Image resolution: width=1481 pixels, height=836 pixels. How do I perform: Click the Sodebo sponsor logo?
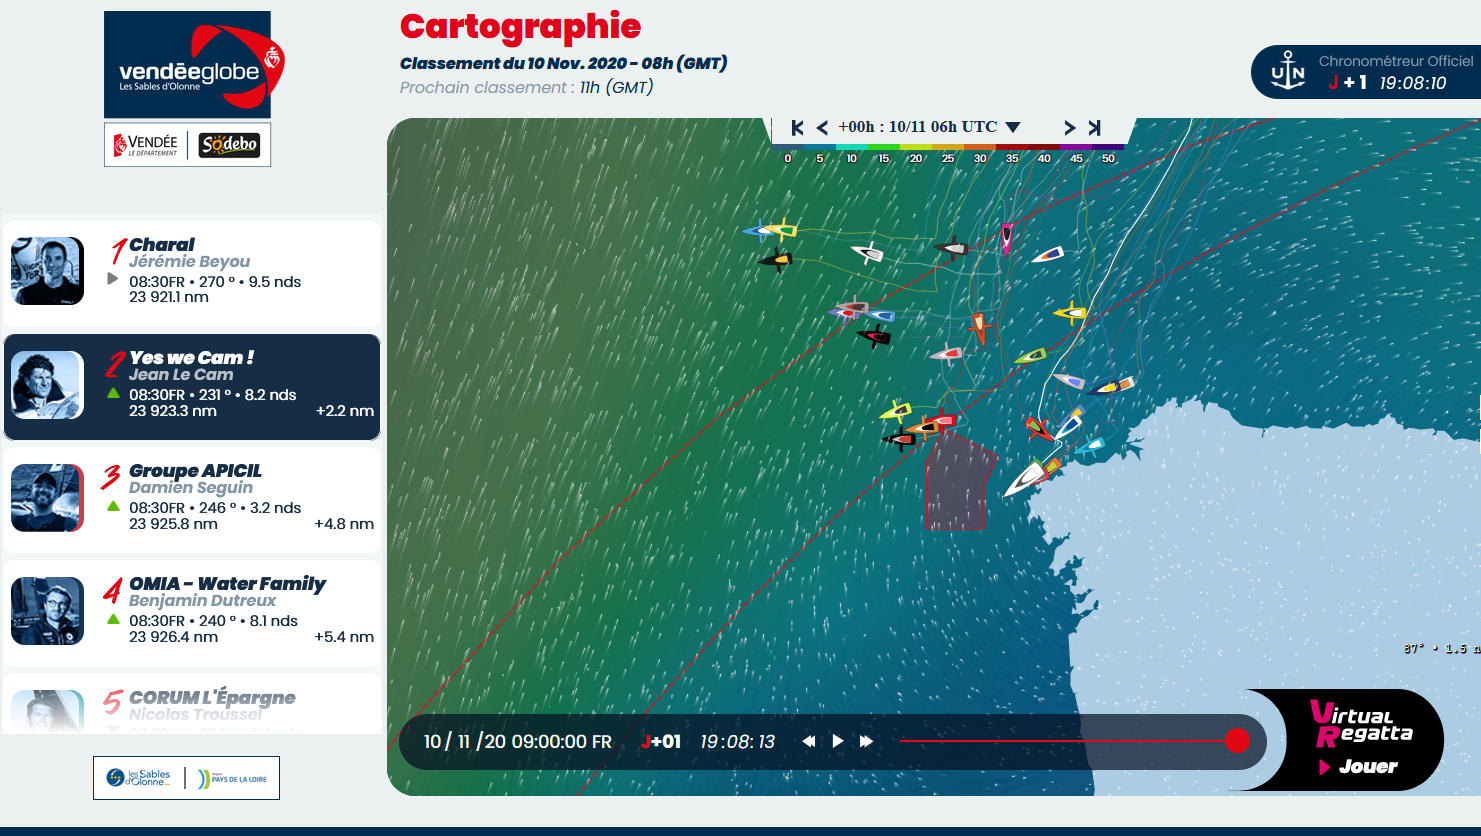tap(229, 145)
